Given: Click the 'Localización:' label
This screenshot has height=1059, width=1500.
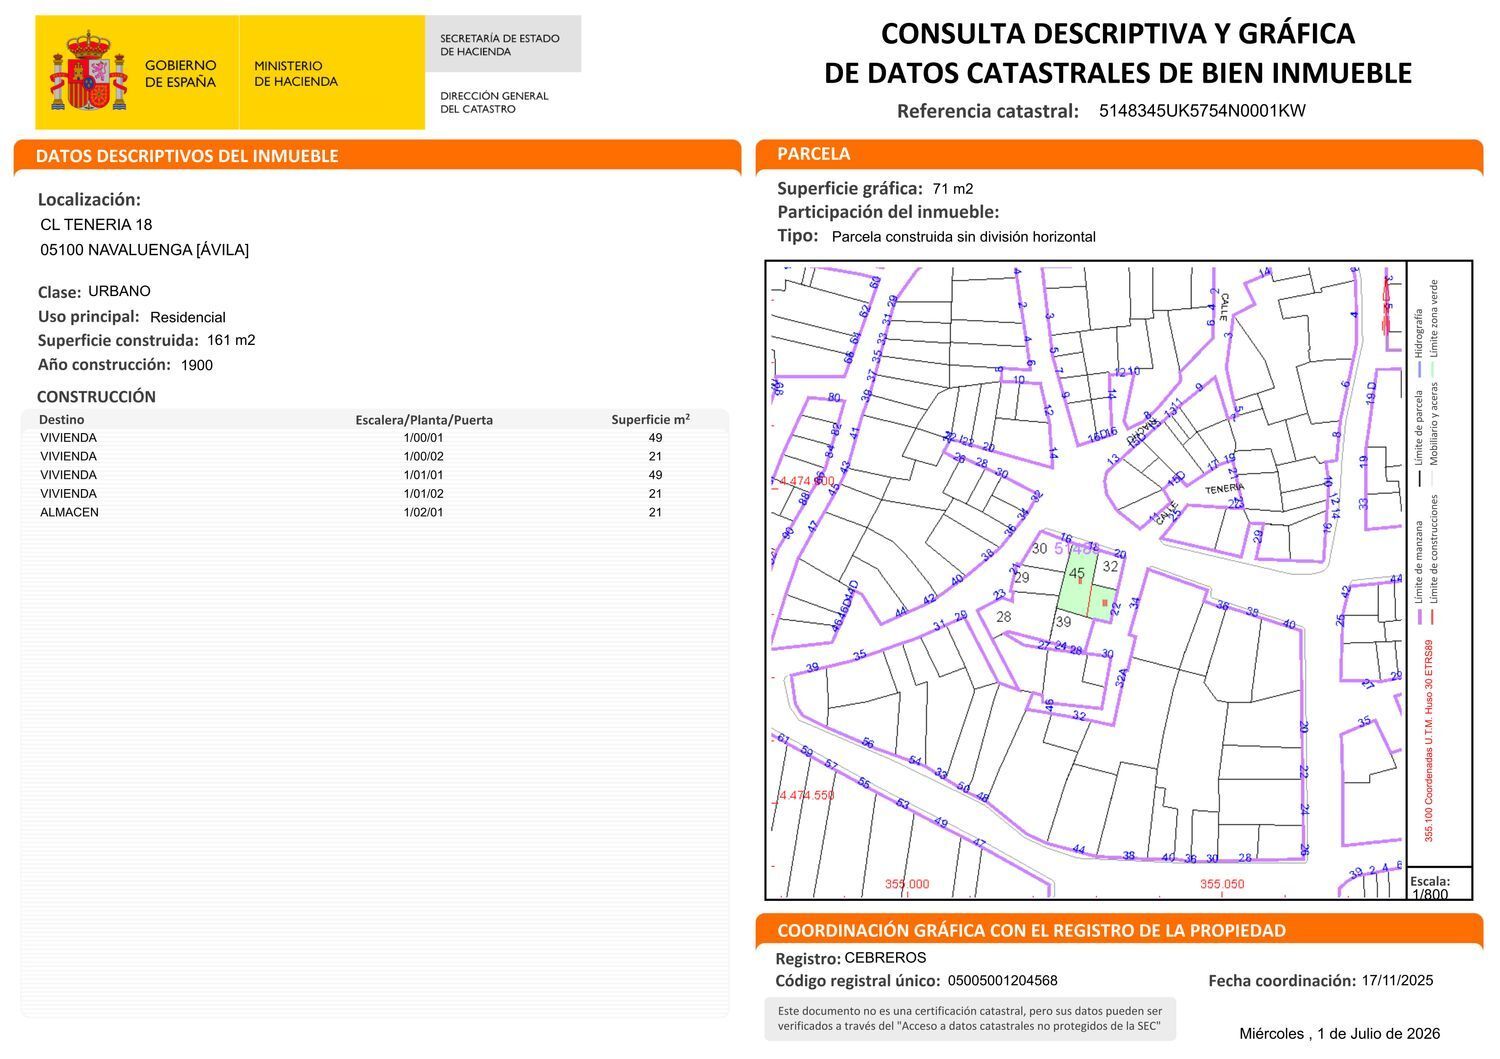Looking at the screenshot, I should pos(89,199).
